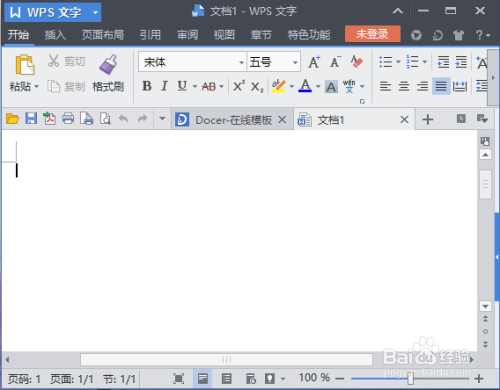Export to PDF icon
500x390 pixels.
tap(49, 118)
